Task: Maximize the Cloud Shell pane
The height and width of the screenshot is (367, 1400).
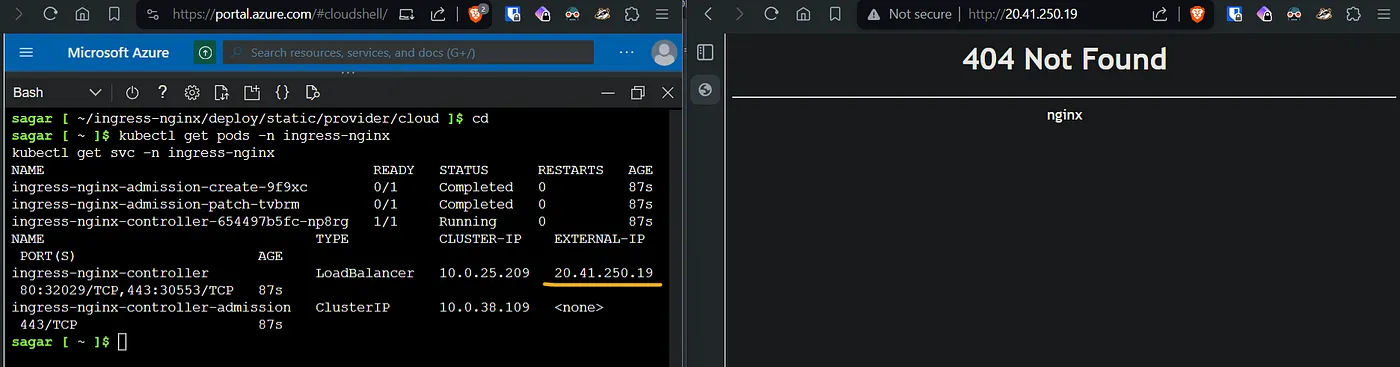Action: pyautogui.click(x=638, y=92)
